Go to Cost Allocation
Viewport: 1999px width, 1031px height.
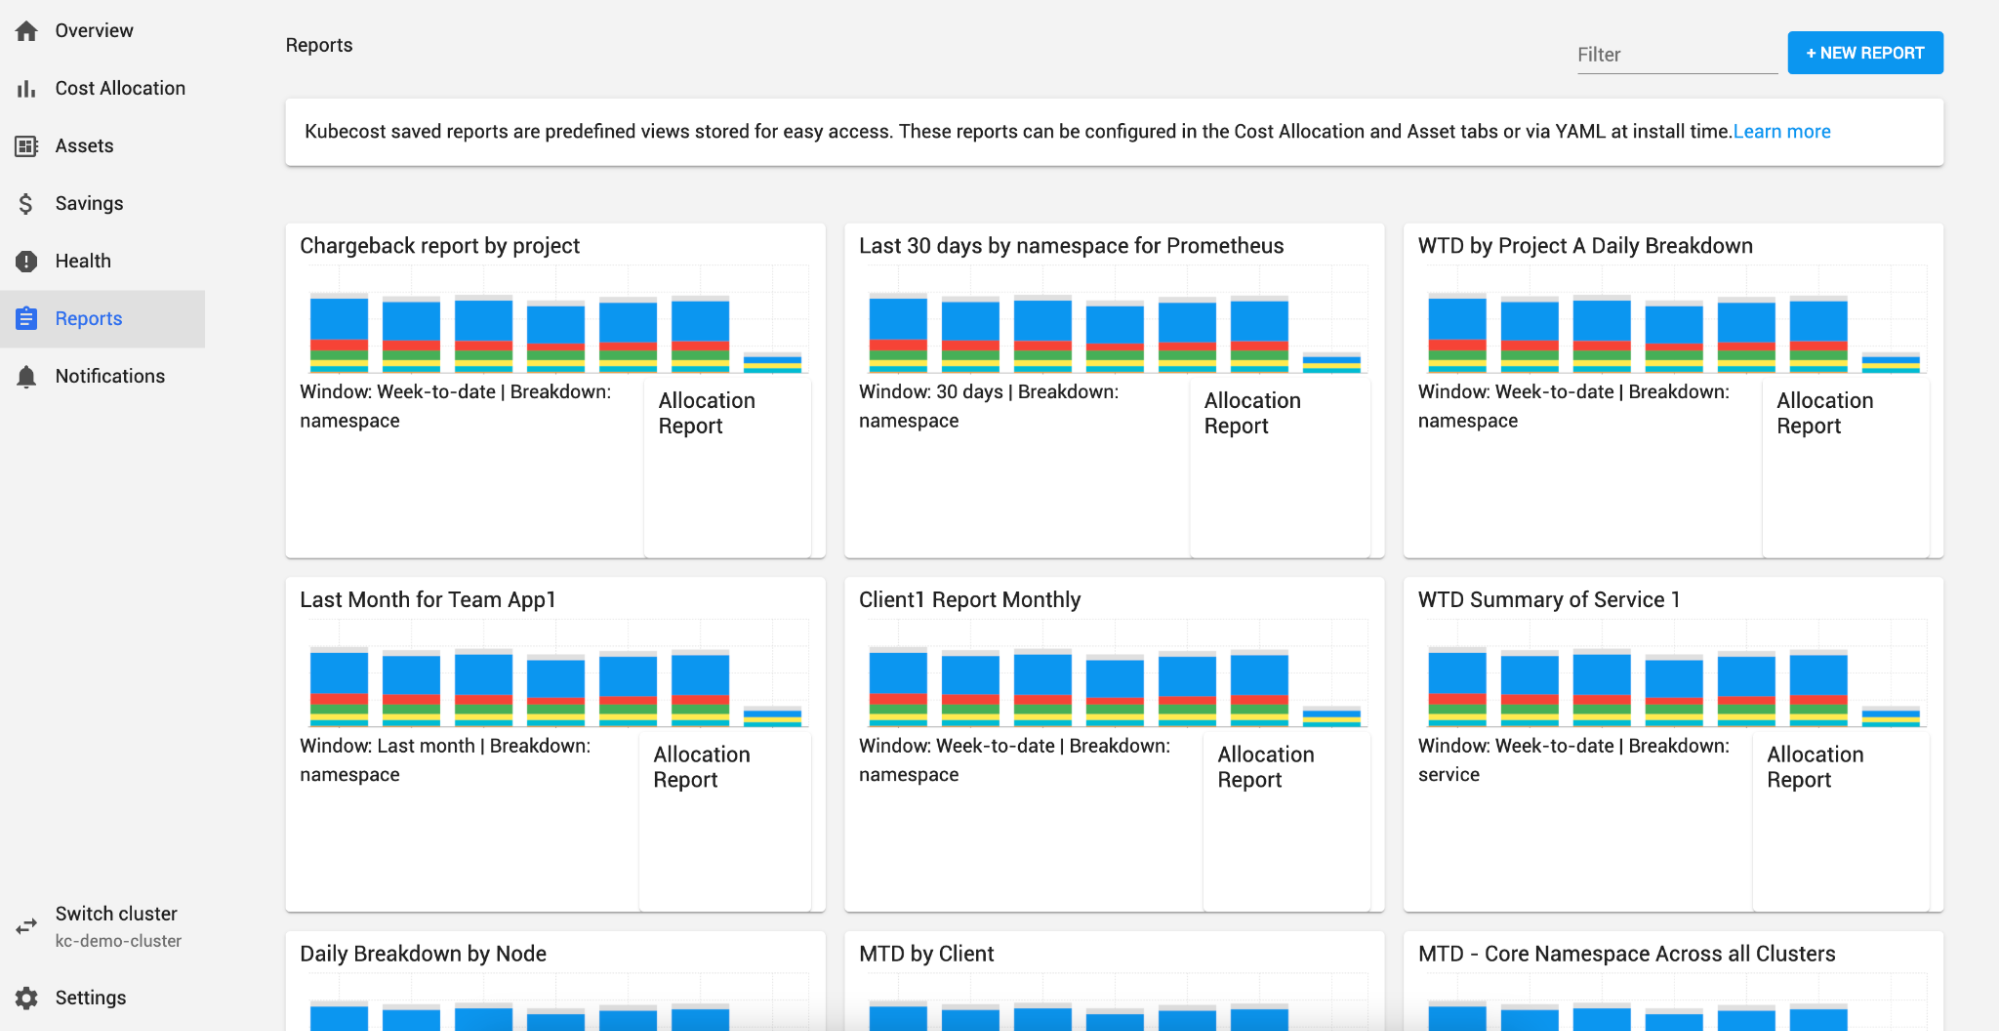pyautogui.click(x=120, y=89)
